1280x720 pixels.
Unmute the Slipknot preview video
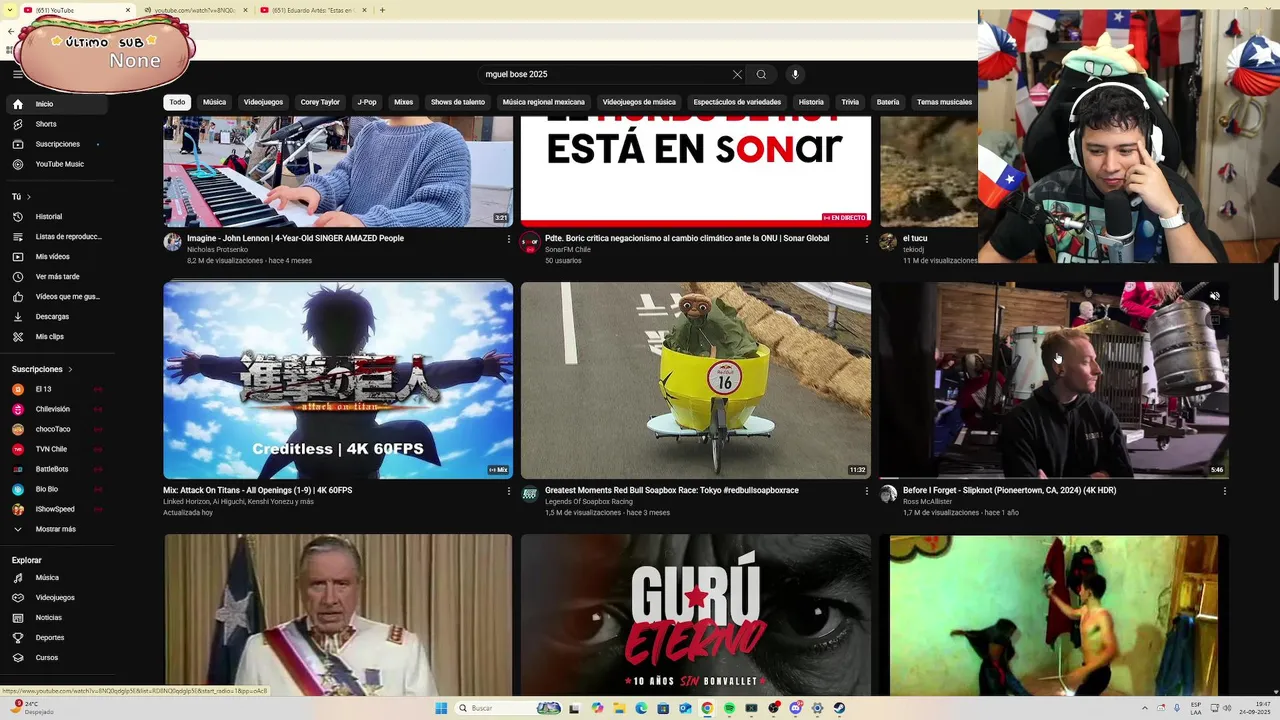click(1215, 296)
